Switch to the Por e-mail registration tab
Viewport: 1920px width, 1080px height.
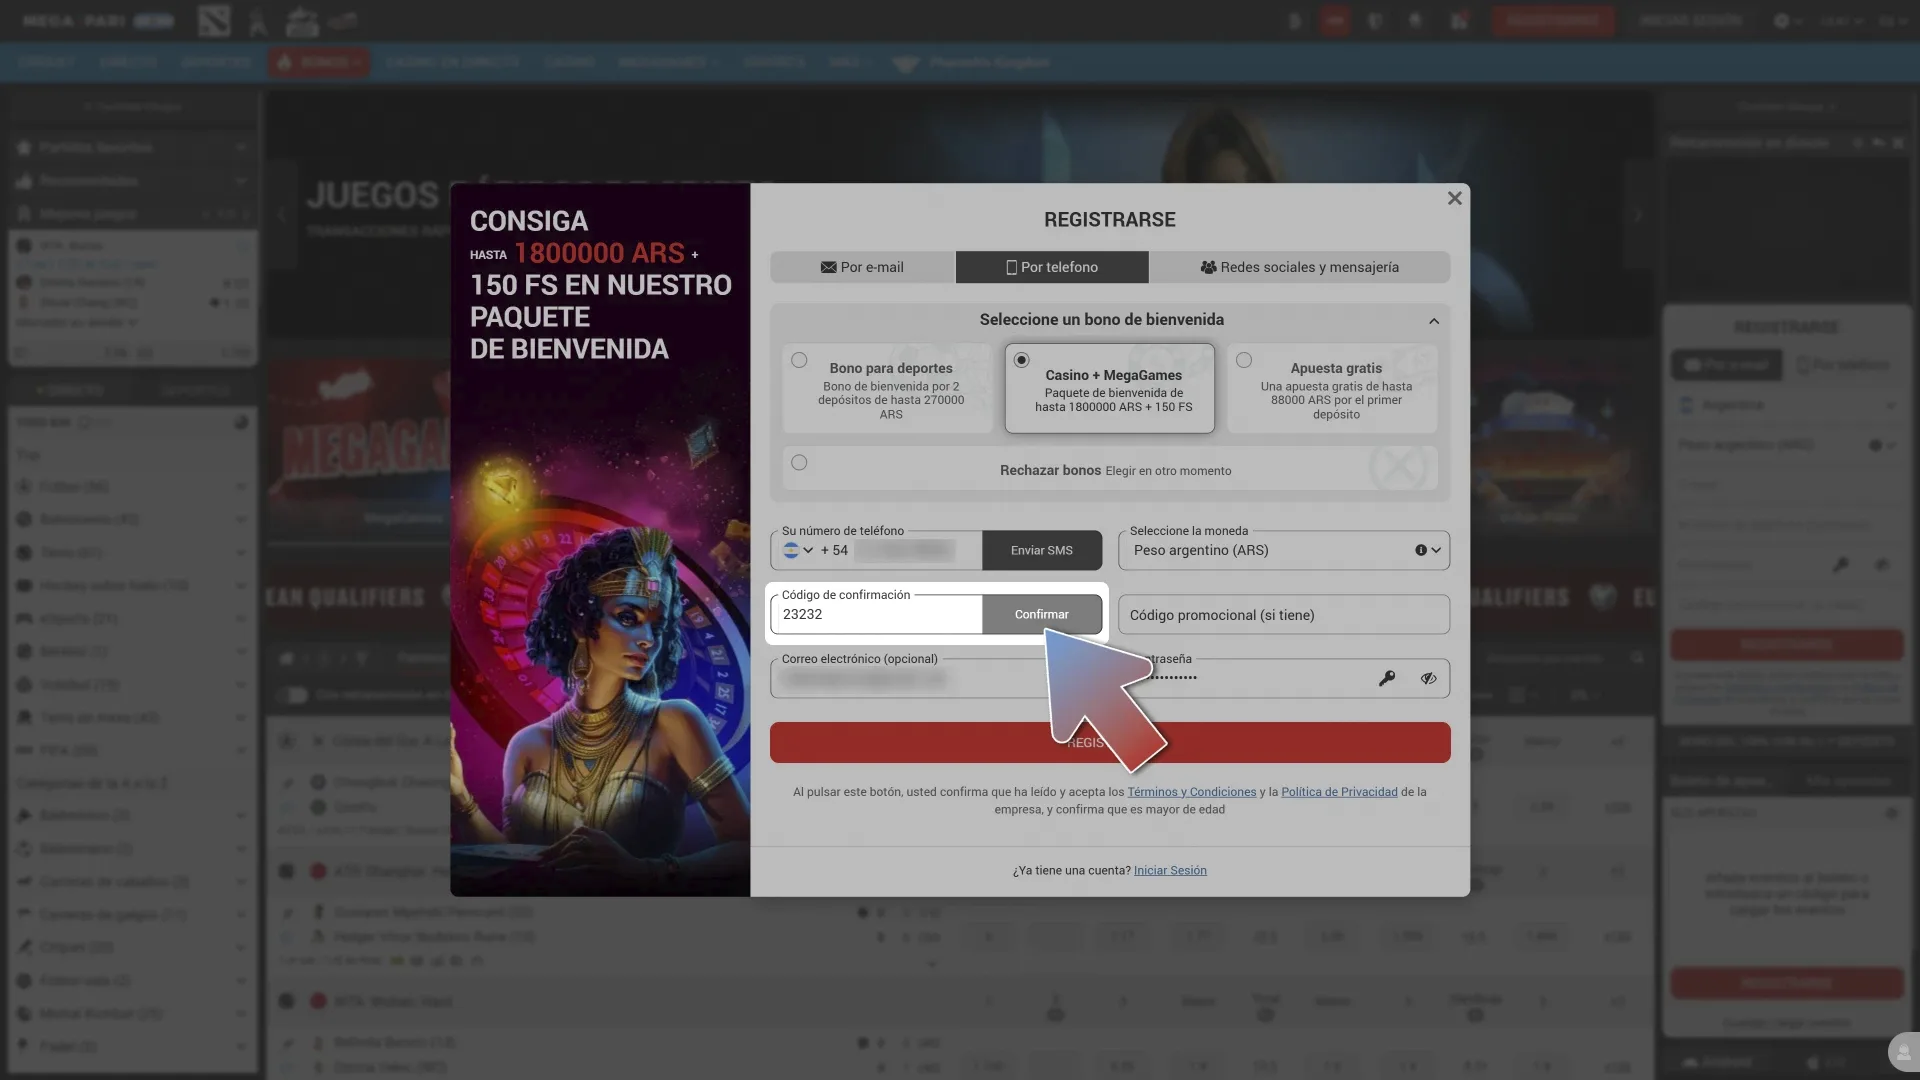(x=861, y=267)
